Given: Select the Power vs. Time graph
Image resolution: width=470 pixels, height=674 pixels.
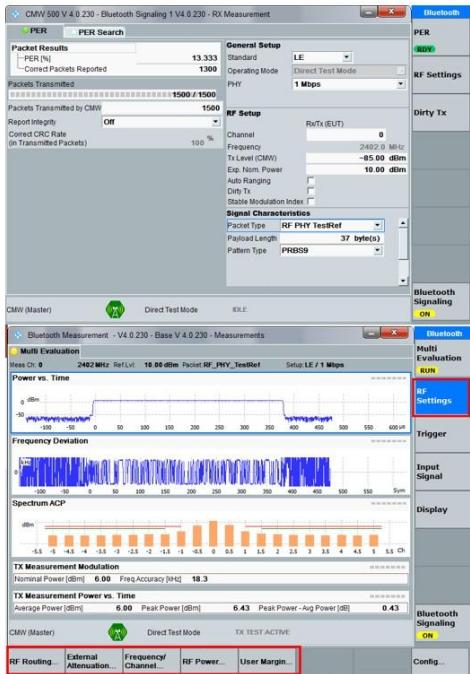Looking at the screenshot, I should 210,403.
